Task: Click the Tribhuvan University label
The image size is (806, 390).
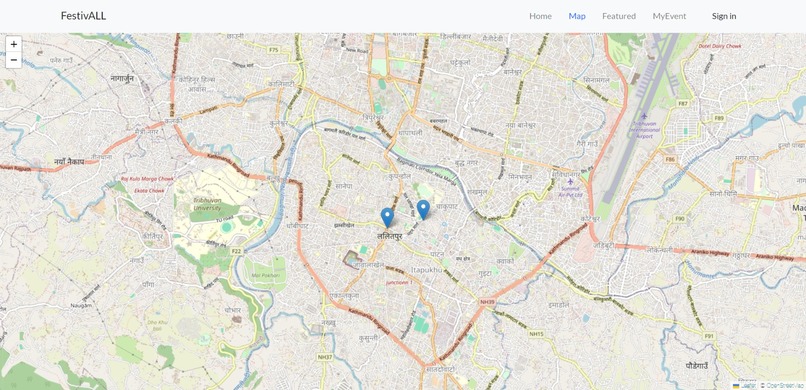Action: pyautogui.click(x=208, y=205)
